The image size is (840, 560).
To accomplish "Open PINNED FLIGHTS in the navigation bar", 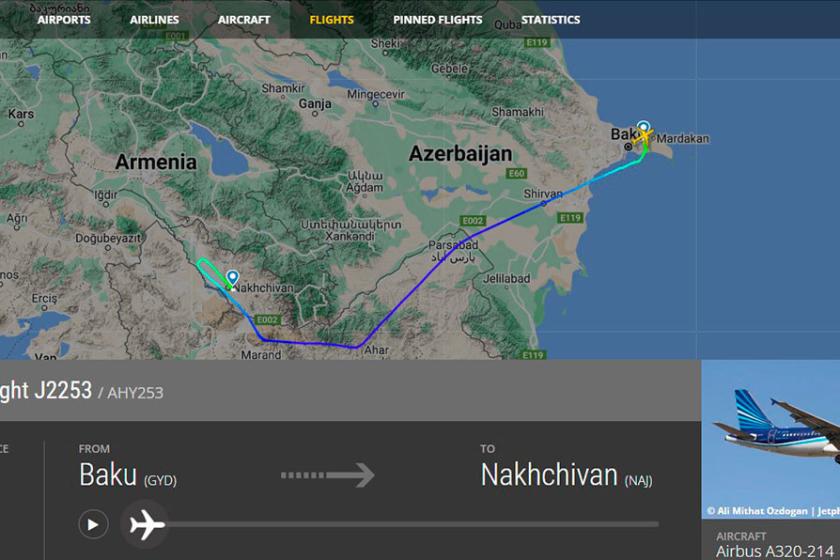I will 438,20.
